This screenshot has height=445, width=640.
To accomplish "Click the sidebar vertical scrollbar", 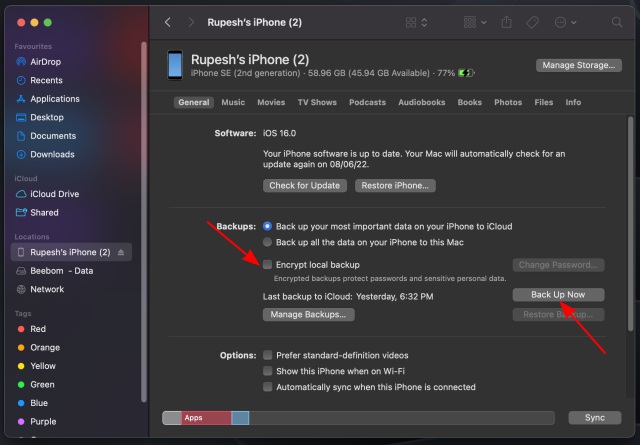I will coord(144,222).
